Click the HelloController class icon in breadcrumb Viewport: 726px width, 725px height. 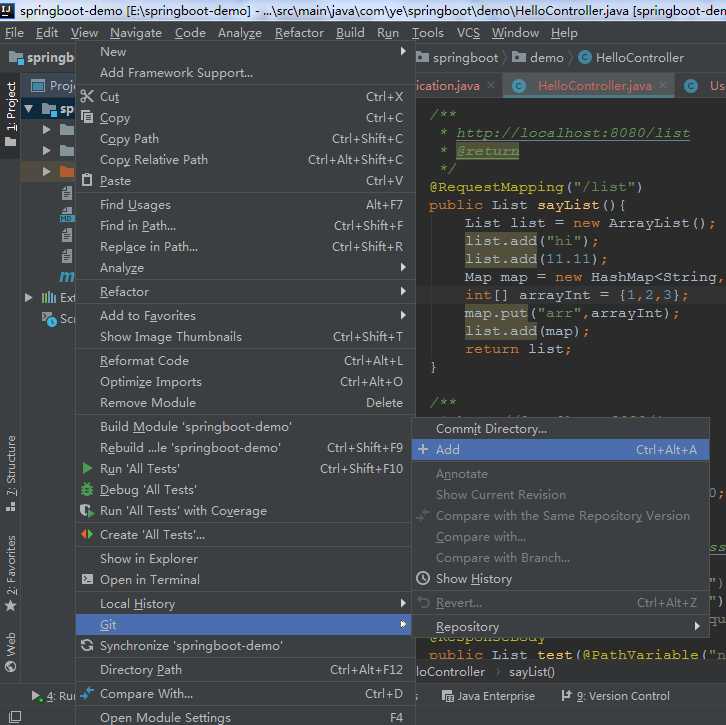click(585, 57)
